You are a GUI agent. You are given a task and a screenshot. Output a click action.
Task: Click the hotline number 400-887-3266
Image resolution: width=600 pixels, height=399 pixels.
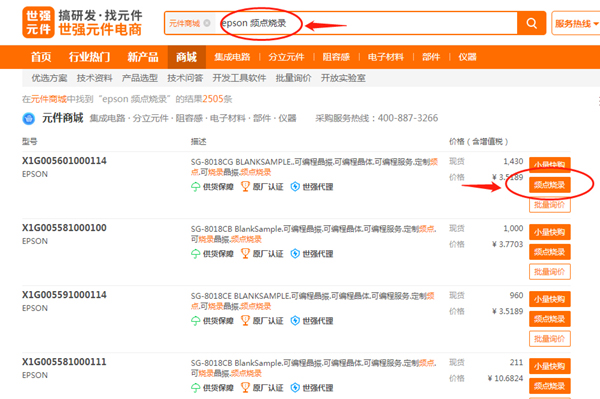pyautogui.click(x=408, y=118)
